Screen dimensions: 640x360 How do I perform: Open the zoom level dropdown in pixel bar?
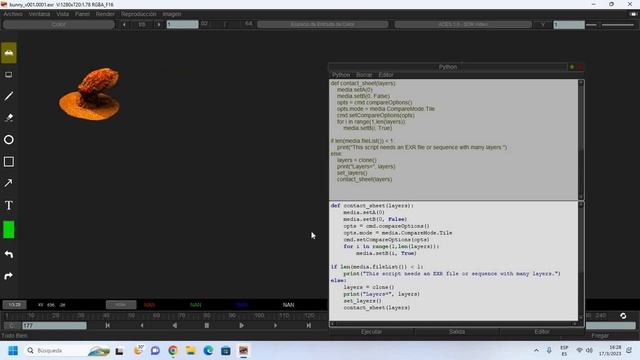coord(14,305)
